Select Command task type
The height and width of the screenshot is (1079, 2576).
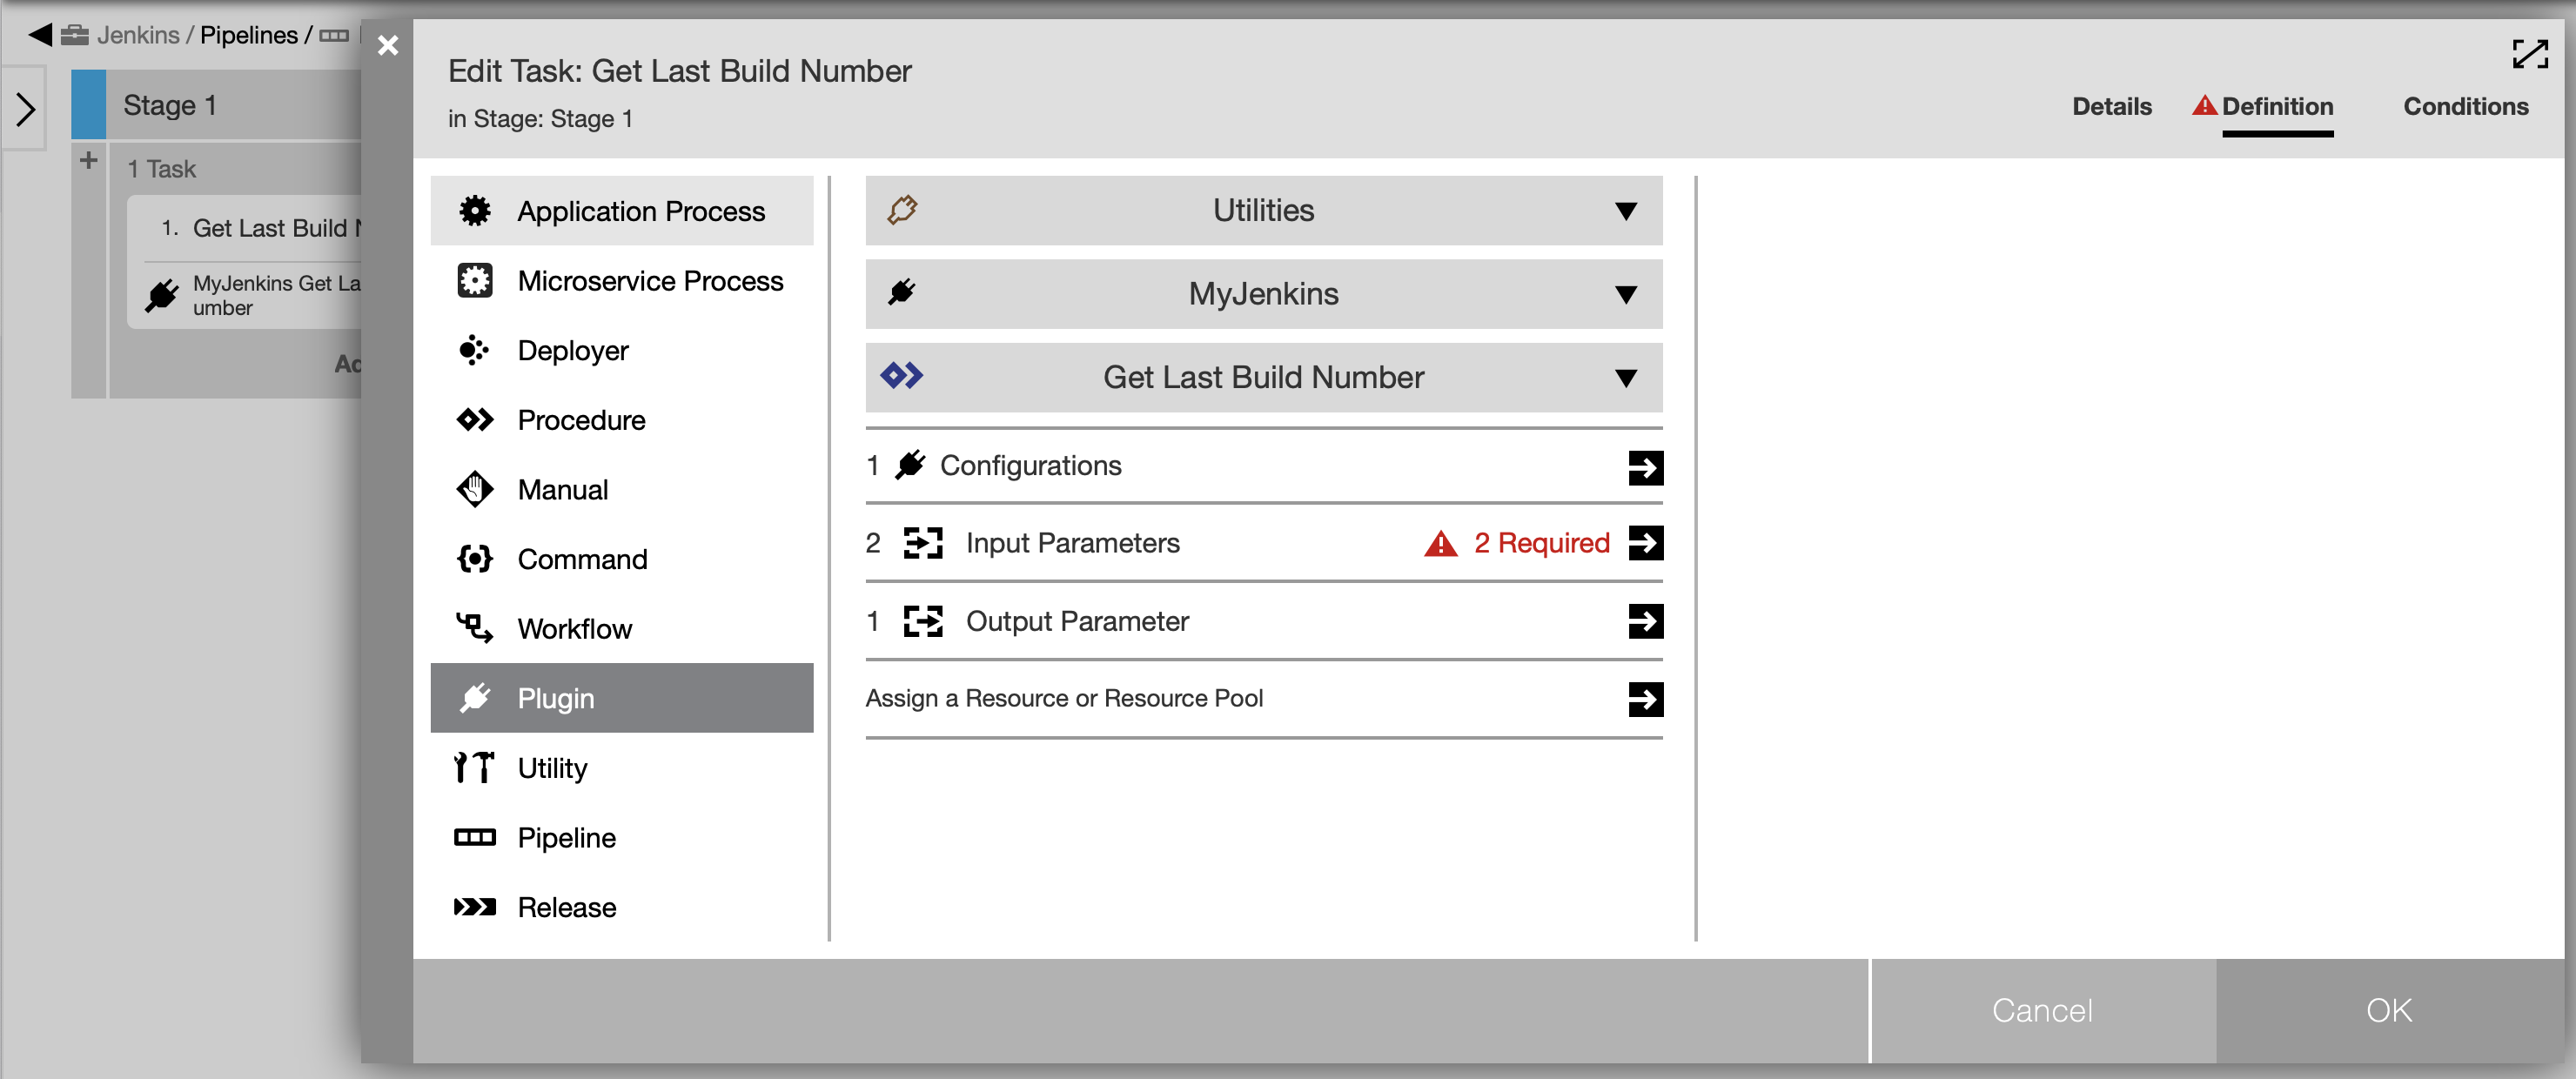[x=622, y=559]
